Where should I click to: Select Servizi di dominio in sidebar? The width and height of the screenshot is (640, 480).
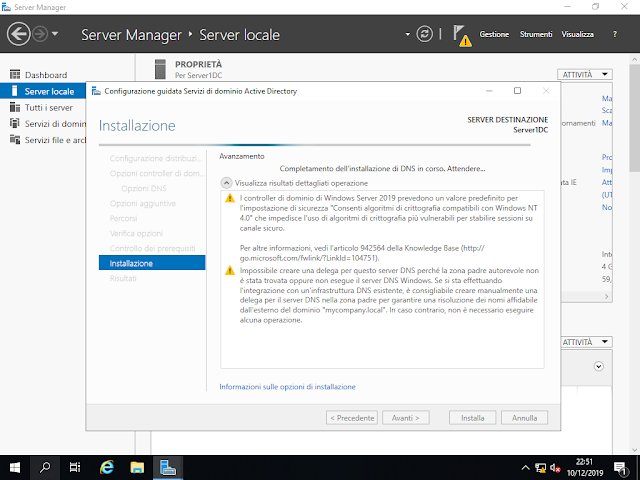tap(43, 124)
